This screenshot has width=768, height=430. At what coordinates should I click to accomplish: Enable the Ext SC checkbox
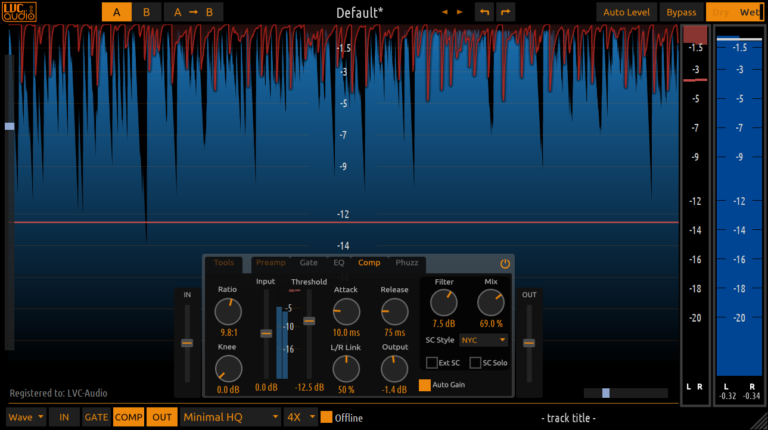432,363
